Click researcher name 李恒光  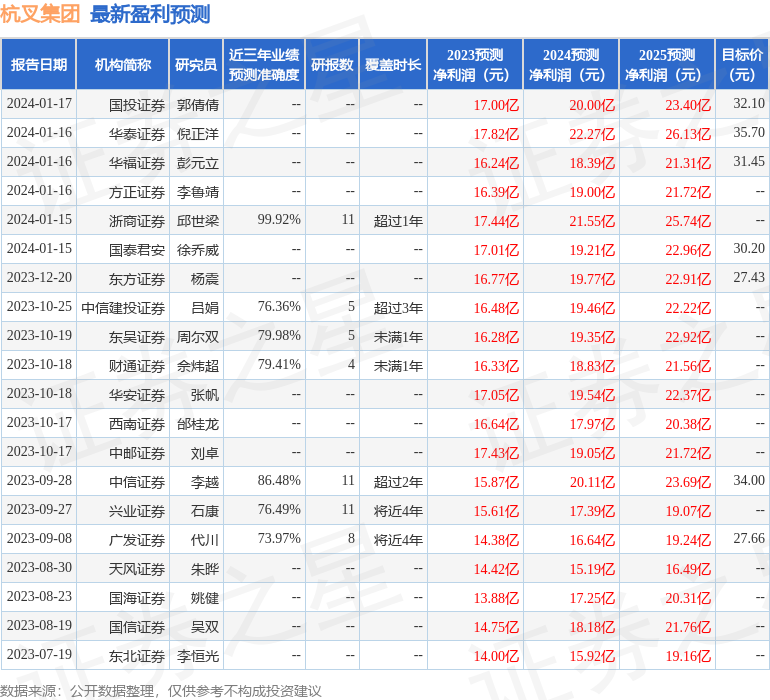198,656
